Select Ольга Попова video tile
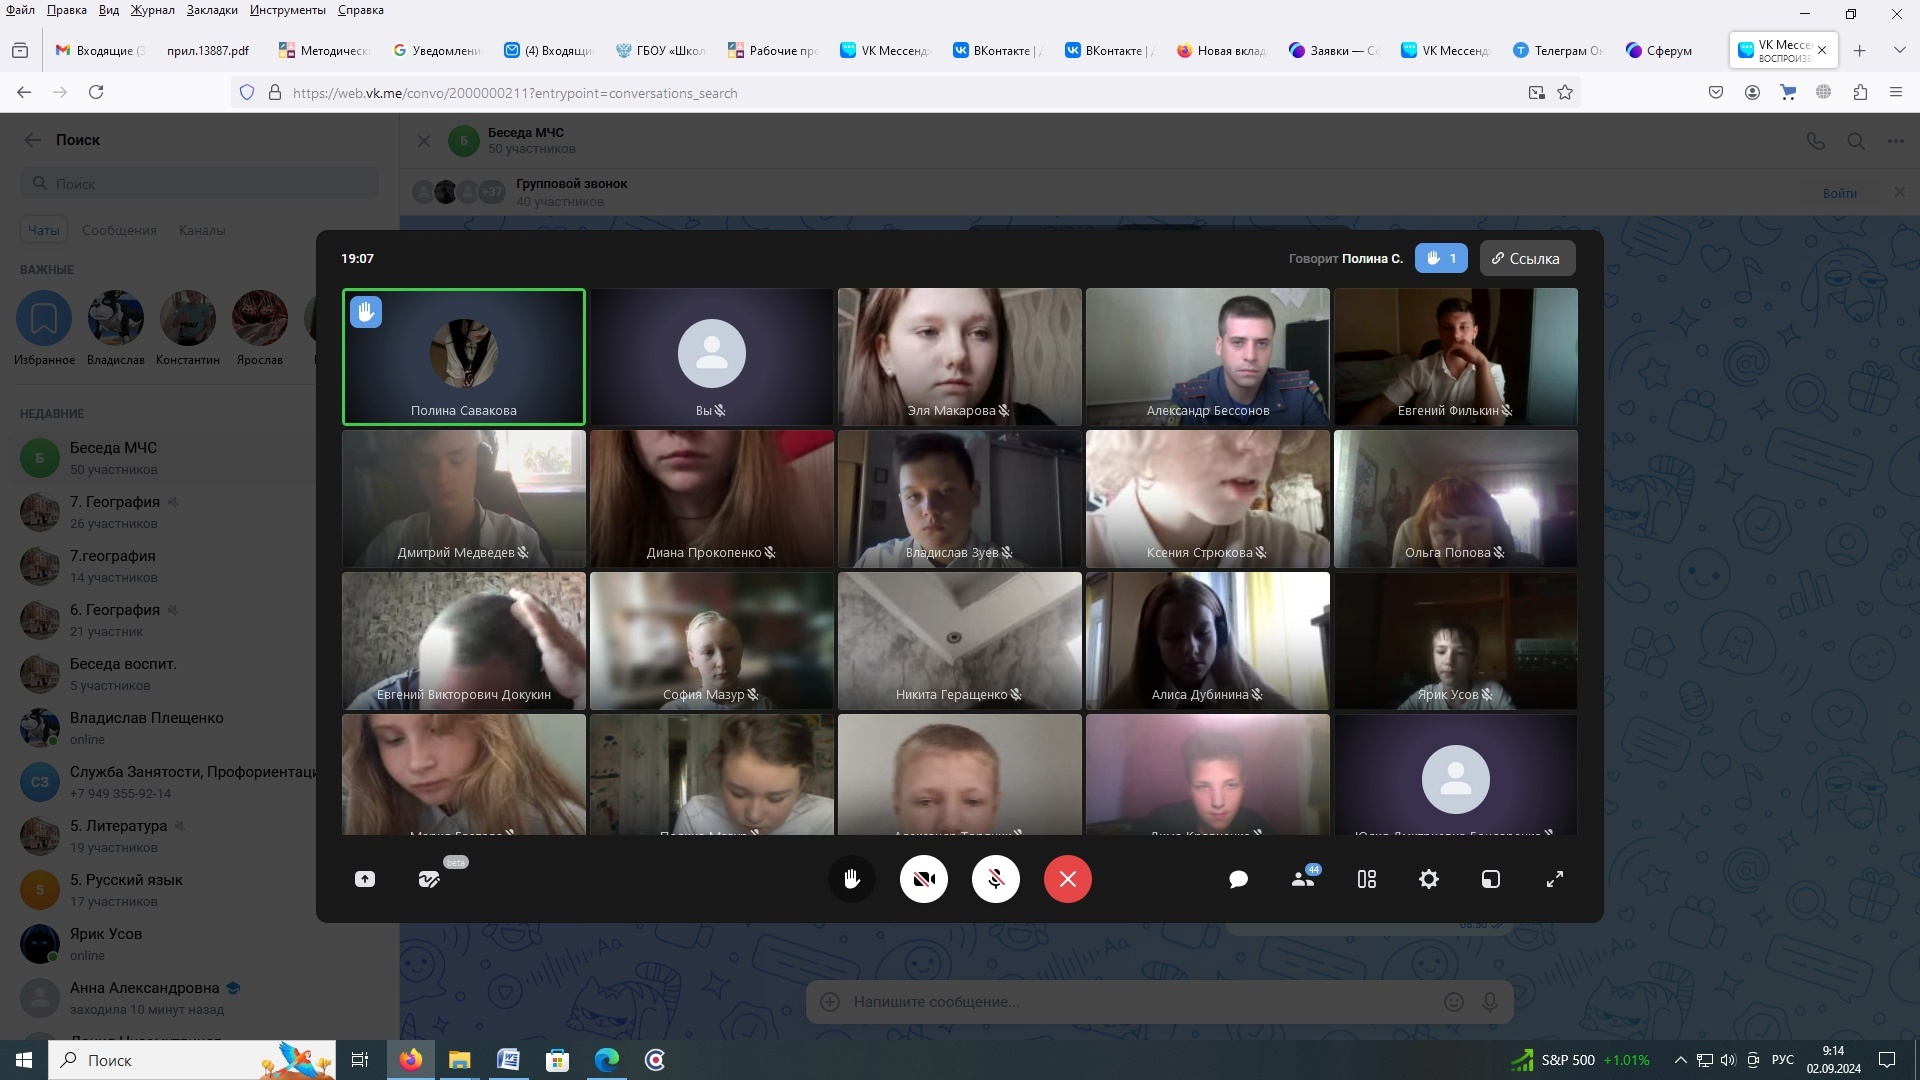The image size is (1920, 1080). click(x=1456, y=499)
